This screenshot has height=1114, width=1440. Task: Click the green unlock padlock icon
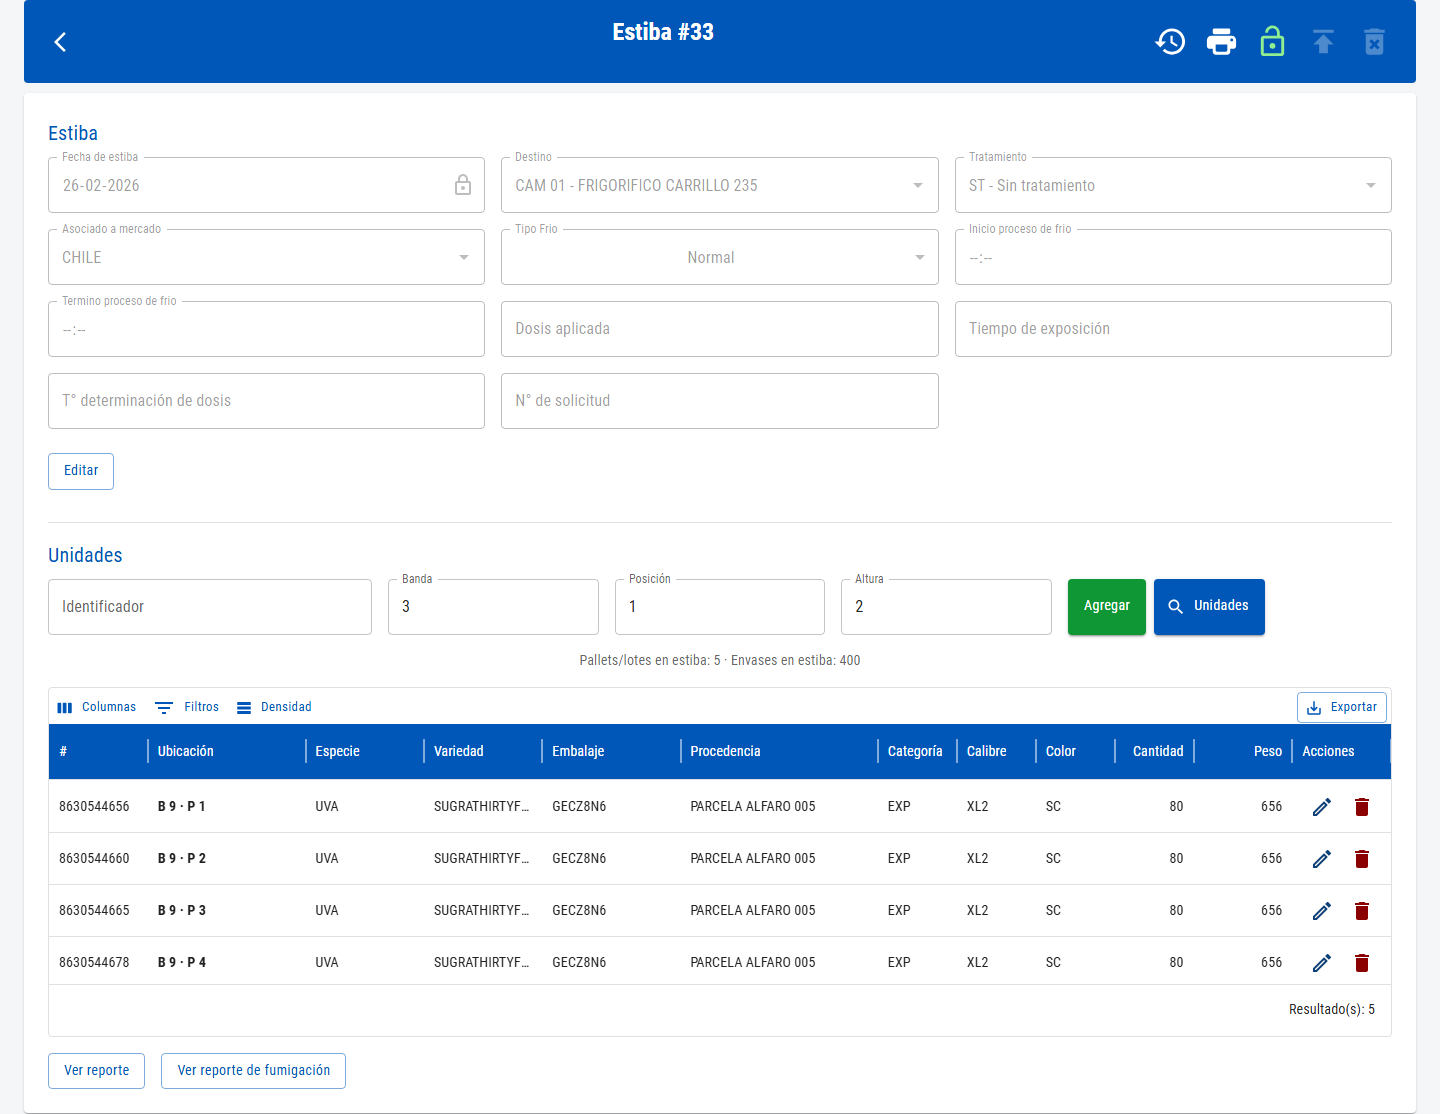pos(1272,42)
